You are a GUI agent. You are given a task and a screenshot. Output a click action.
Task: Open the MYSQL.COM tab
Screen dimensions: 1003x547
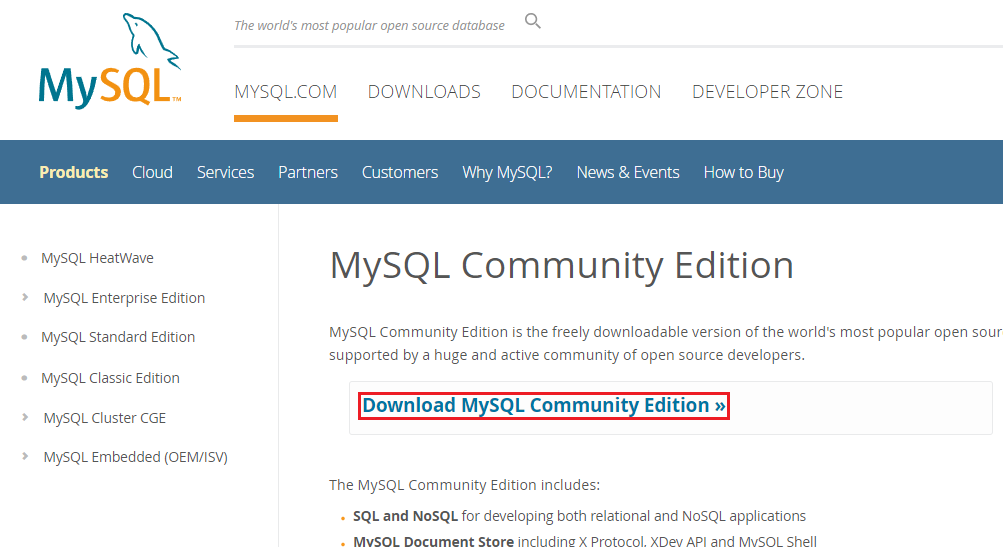tap(285, 91)
